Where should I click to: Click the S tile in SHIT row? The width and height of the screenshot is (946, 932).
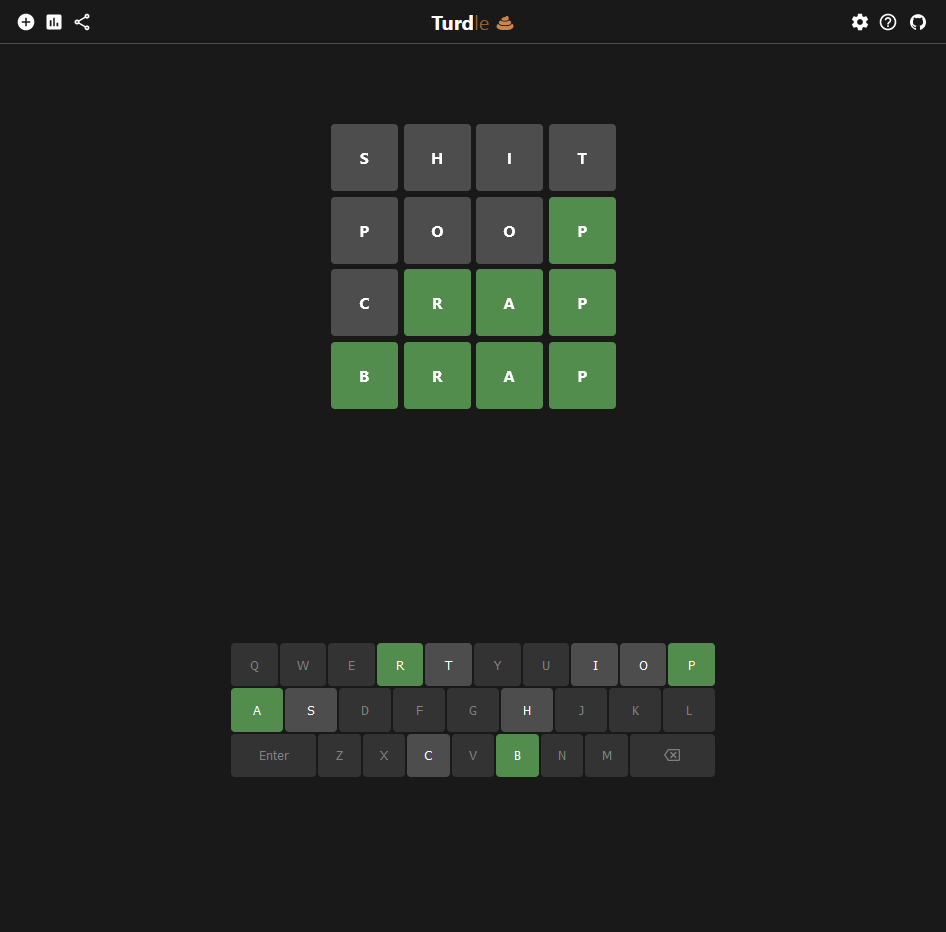[364, 157]
